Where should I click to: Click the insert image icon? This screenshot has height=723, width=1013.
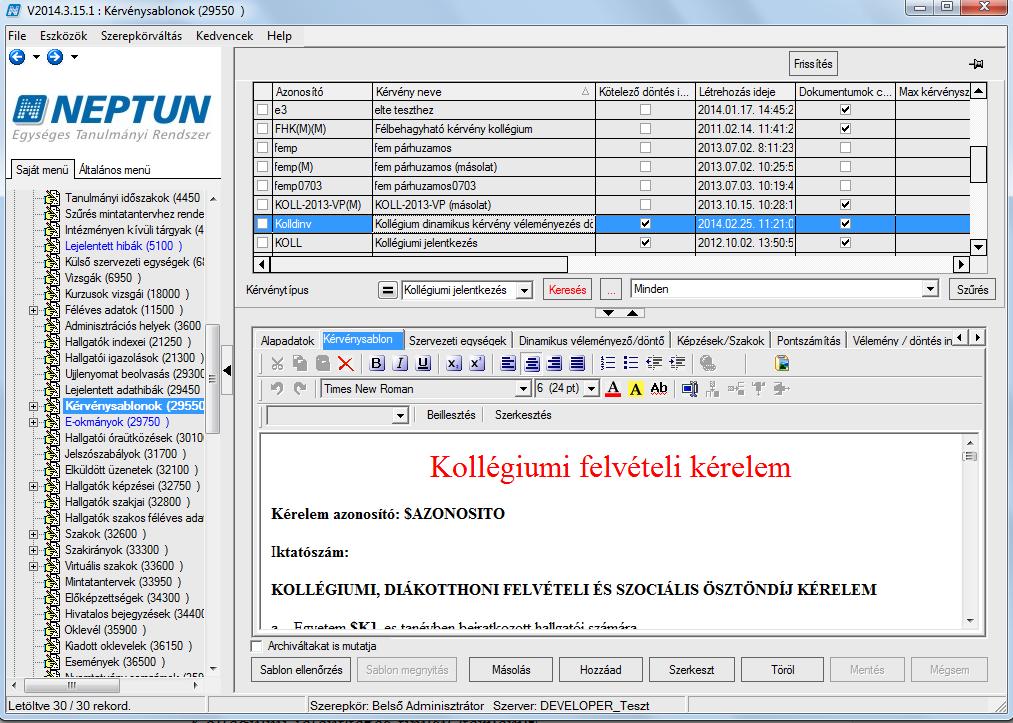tap(782, 363)
